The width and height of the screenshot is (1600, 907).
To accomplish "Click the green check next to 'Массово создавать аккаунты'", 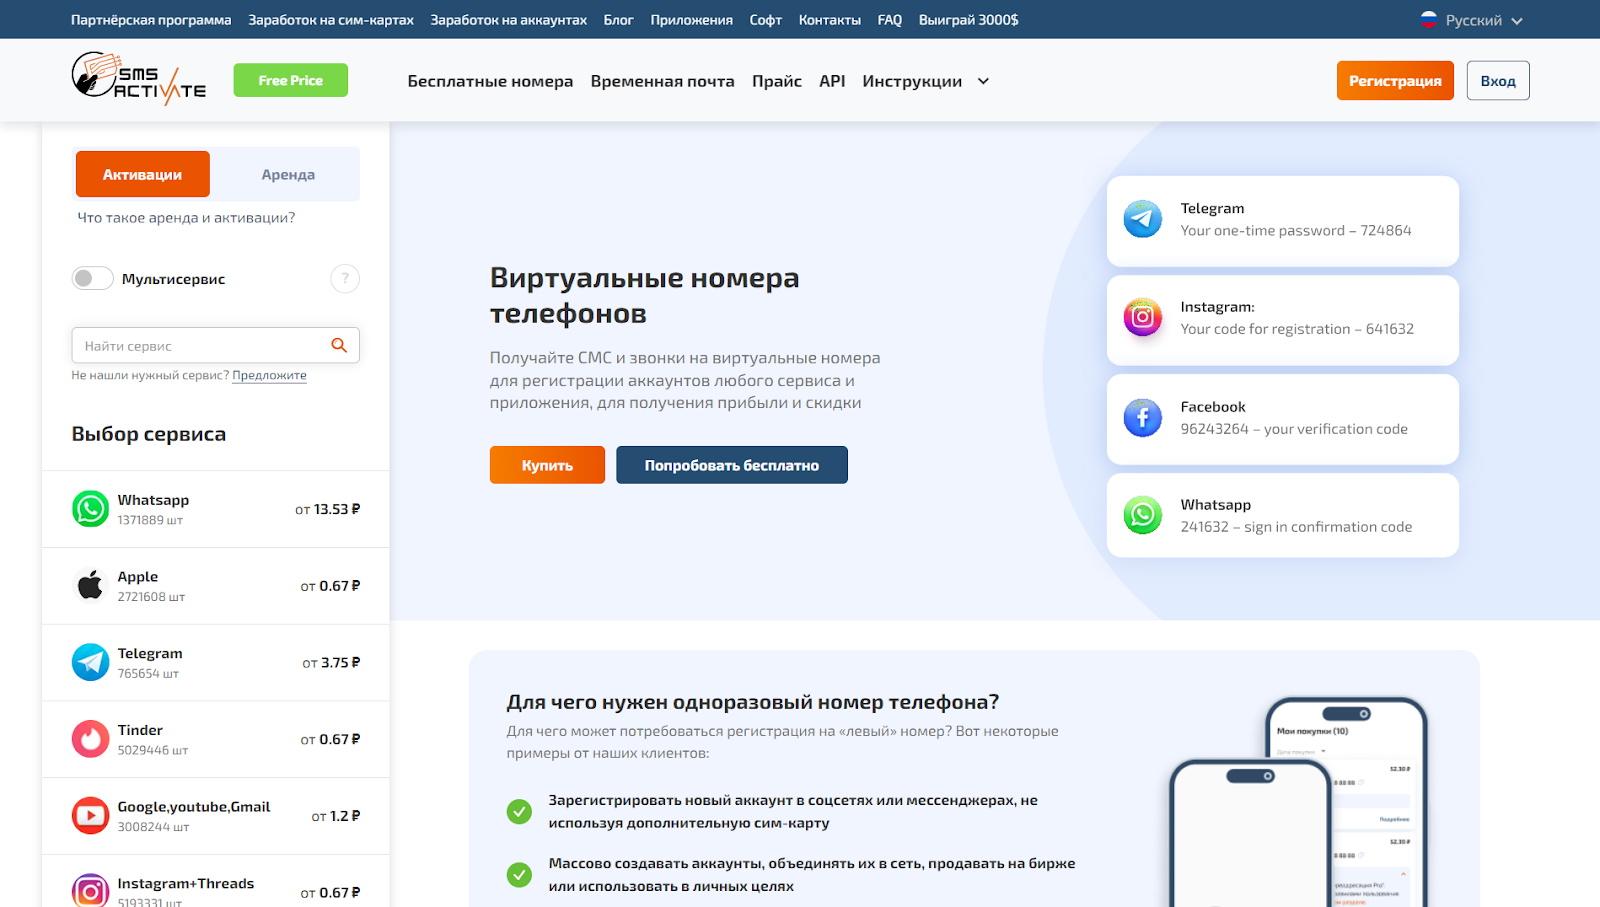I will 519,875.
